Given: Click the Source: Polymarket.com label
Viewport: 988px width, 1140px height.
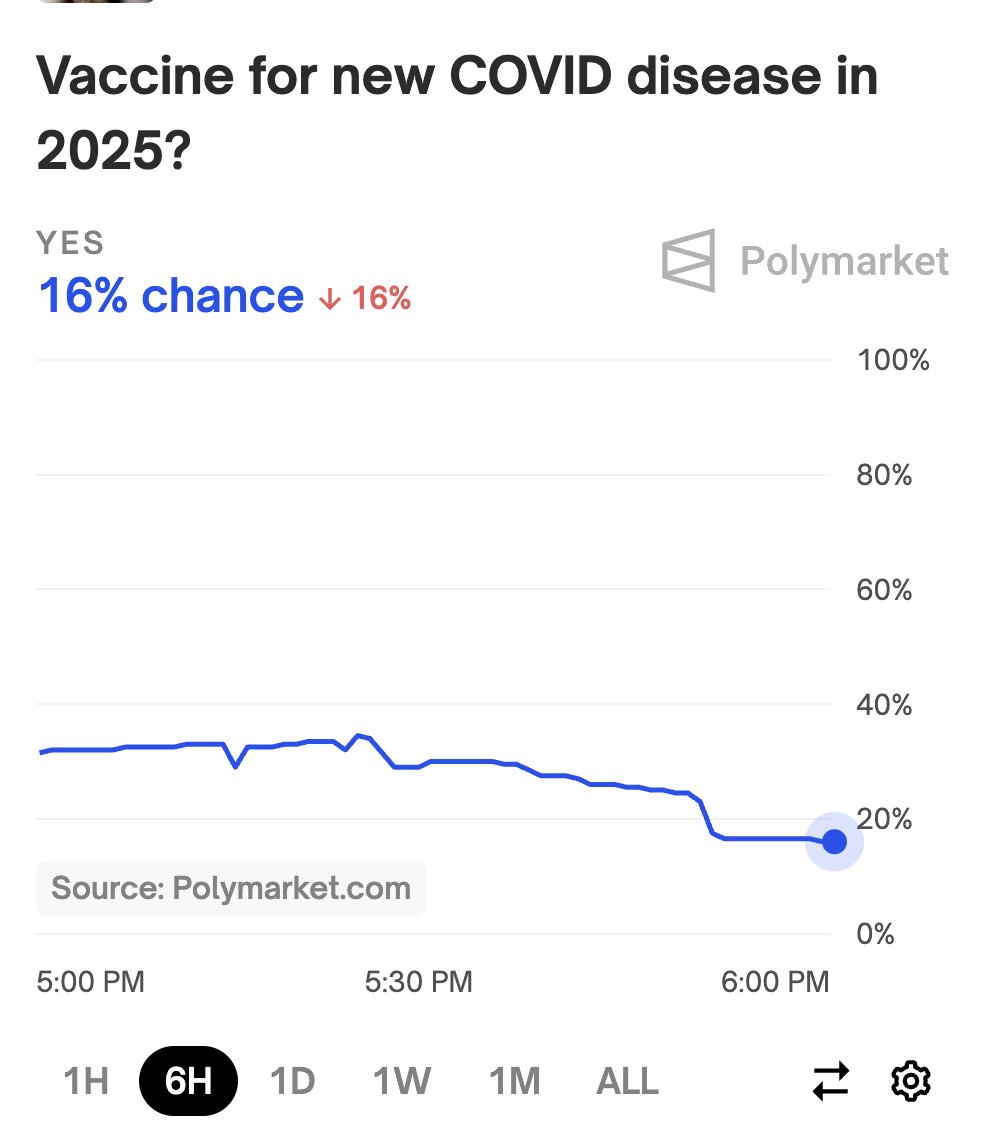Looking at the screenshot, I should coord(231,888).
